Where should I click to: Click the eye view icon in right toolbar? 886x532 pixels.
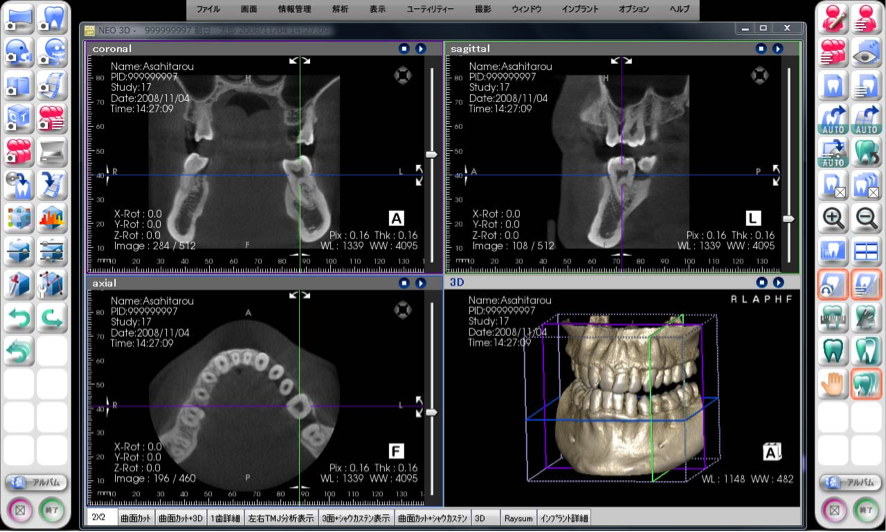(x=866, y=52)
